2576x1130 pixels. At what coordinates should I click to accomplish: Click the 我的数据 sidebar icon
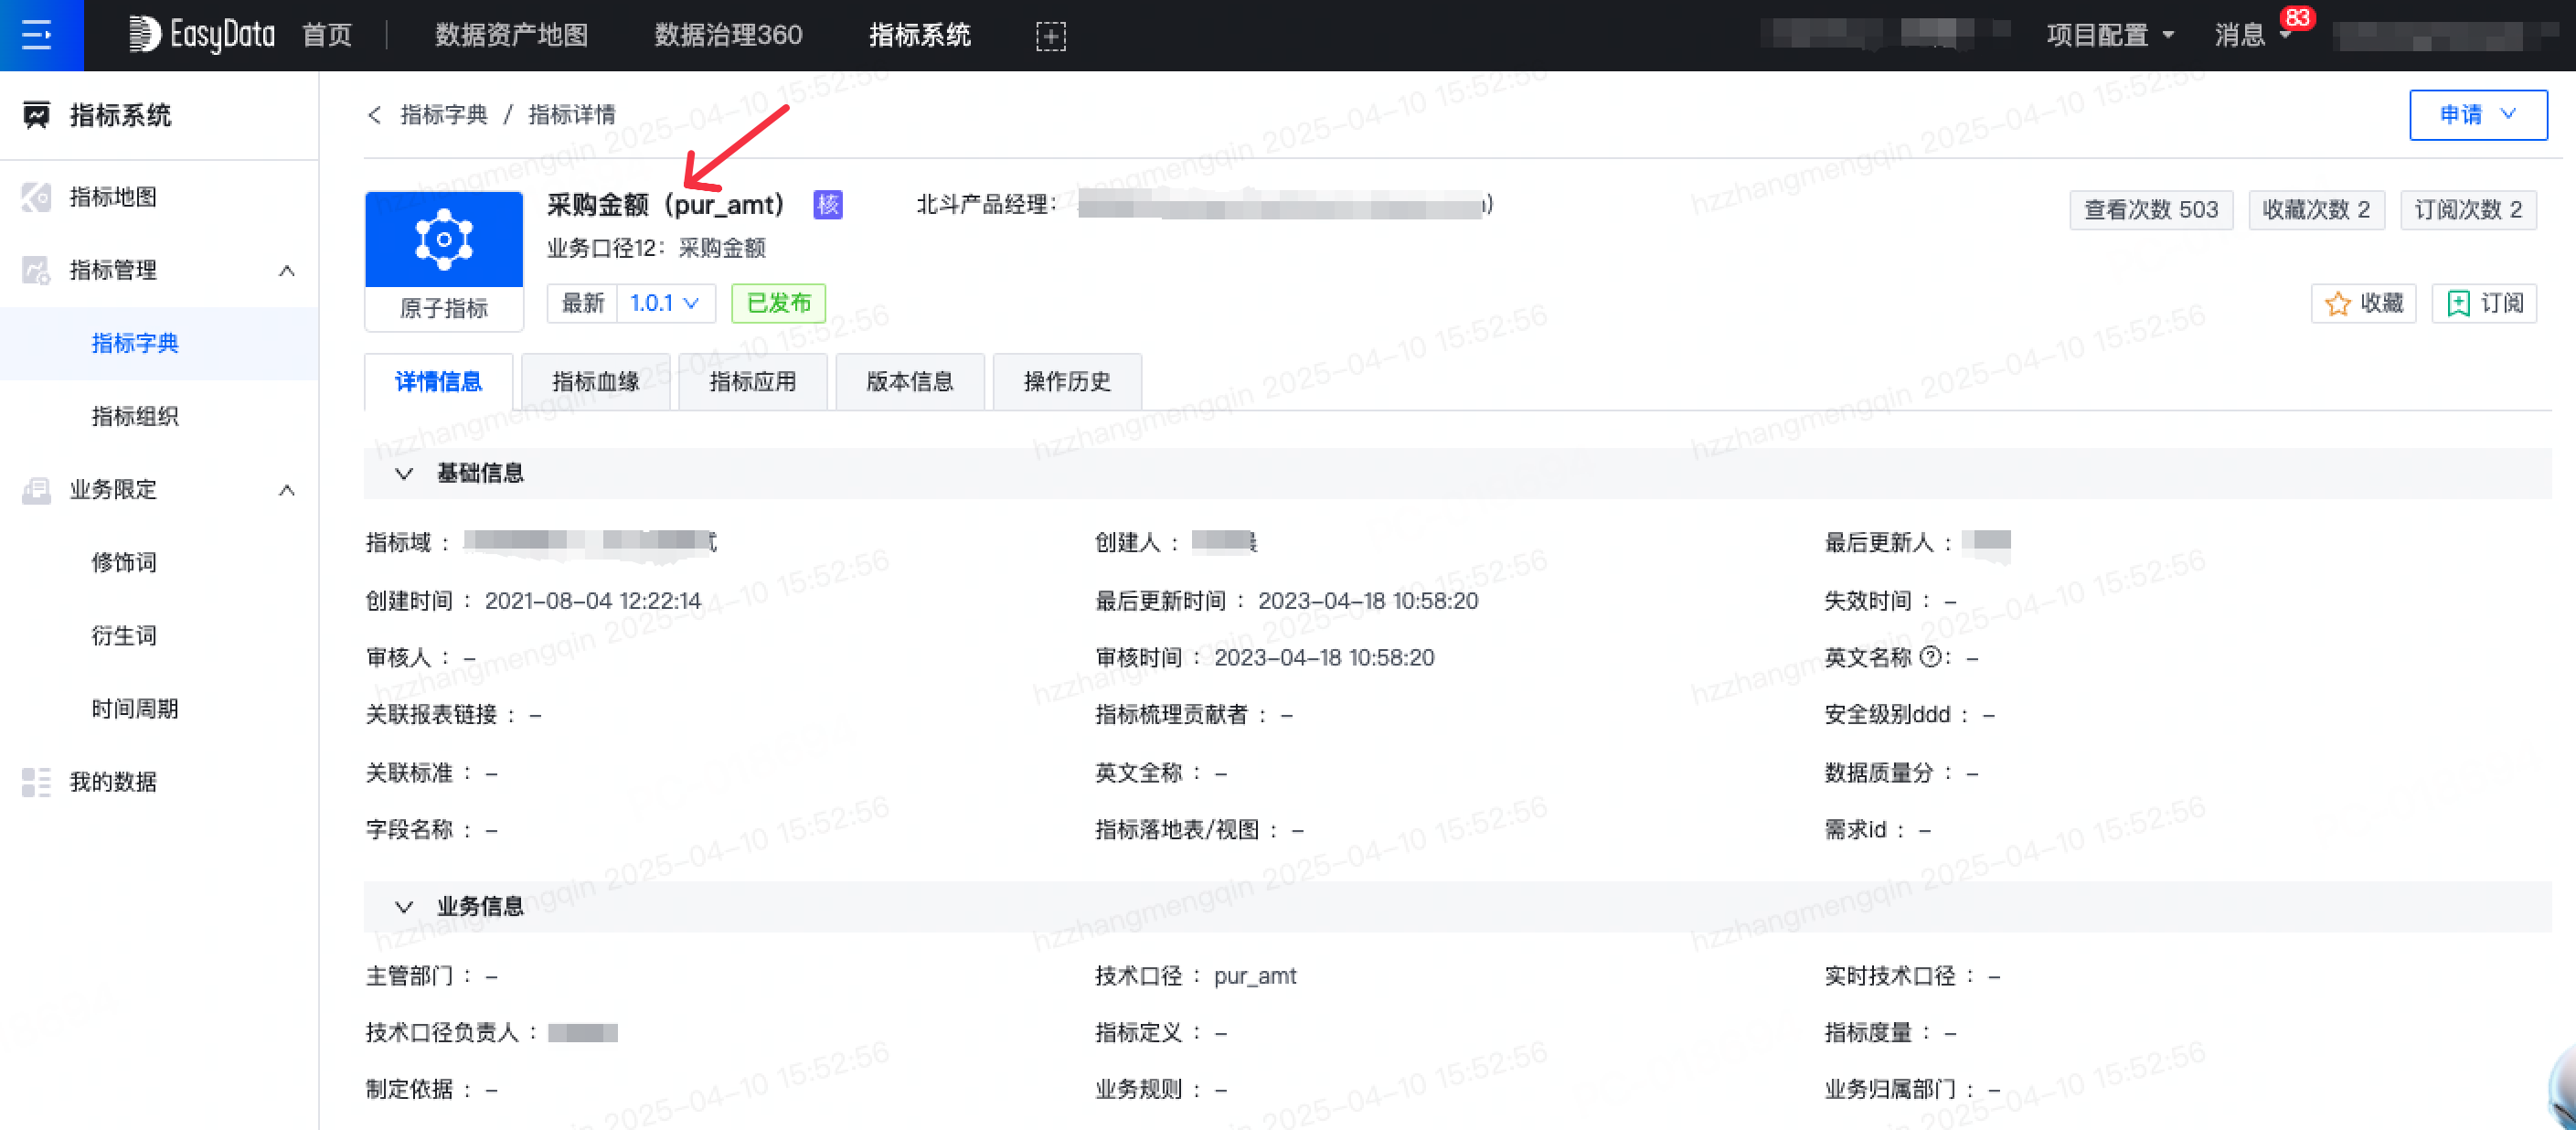pyautogui.click(x=36, y=782)
